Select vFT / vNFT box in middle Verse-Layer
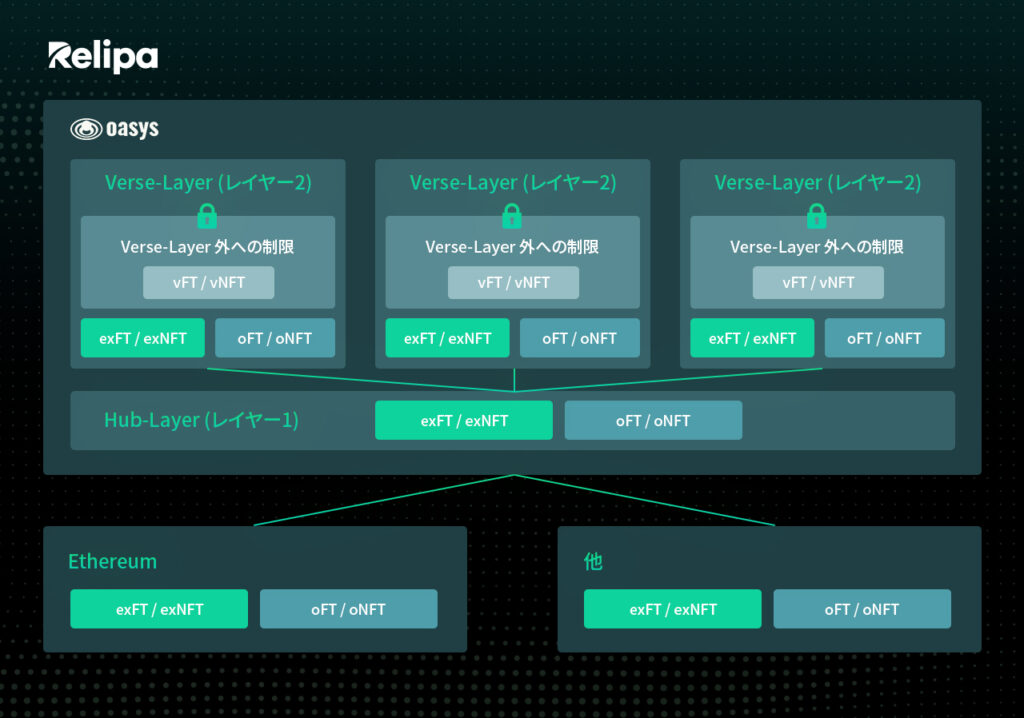Screen dimensions: 1024x718 [513, 282]
